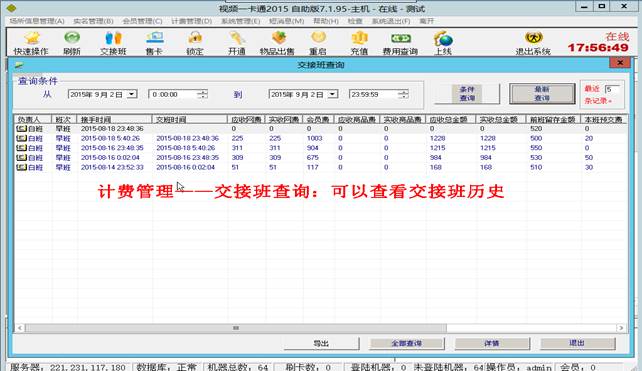Click the 锁定 lock icon
642x371 pixels.
coord(195,43)
